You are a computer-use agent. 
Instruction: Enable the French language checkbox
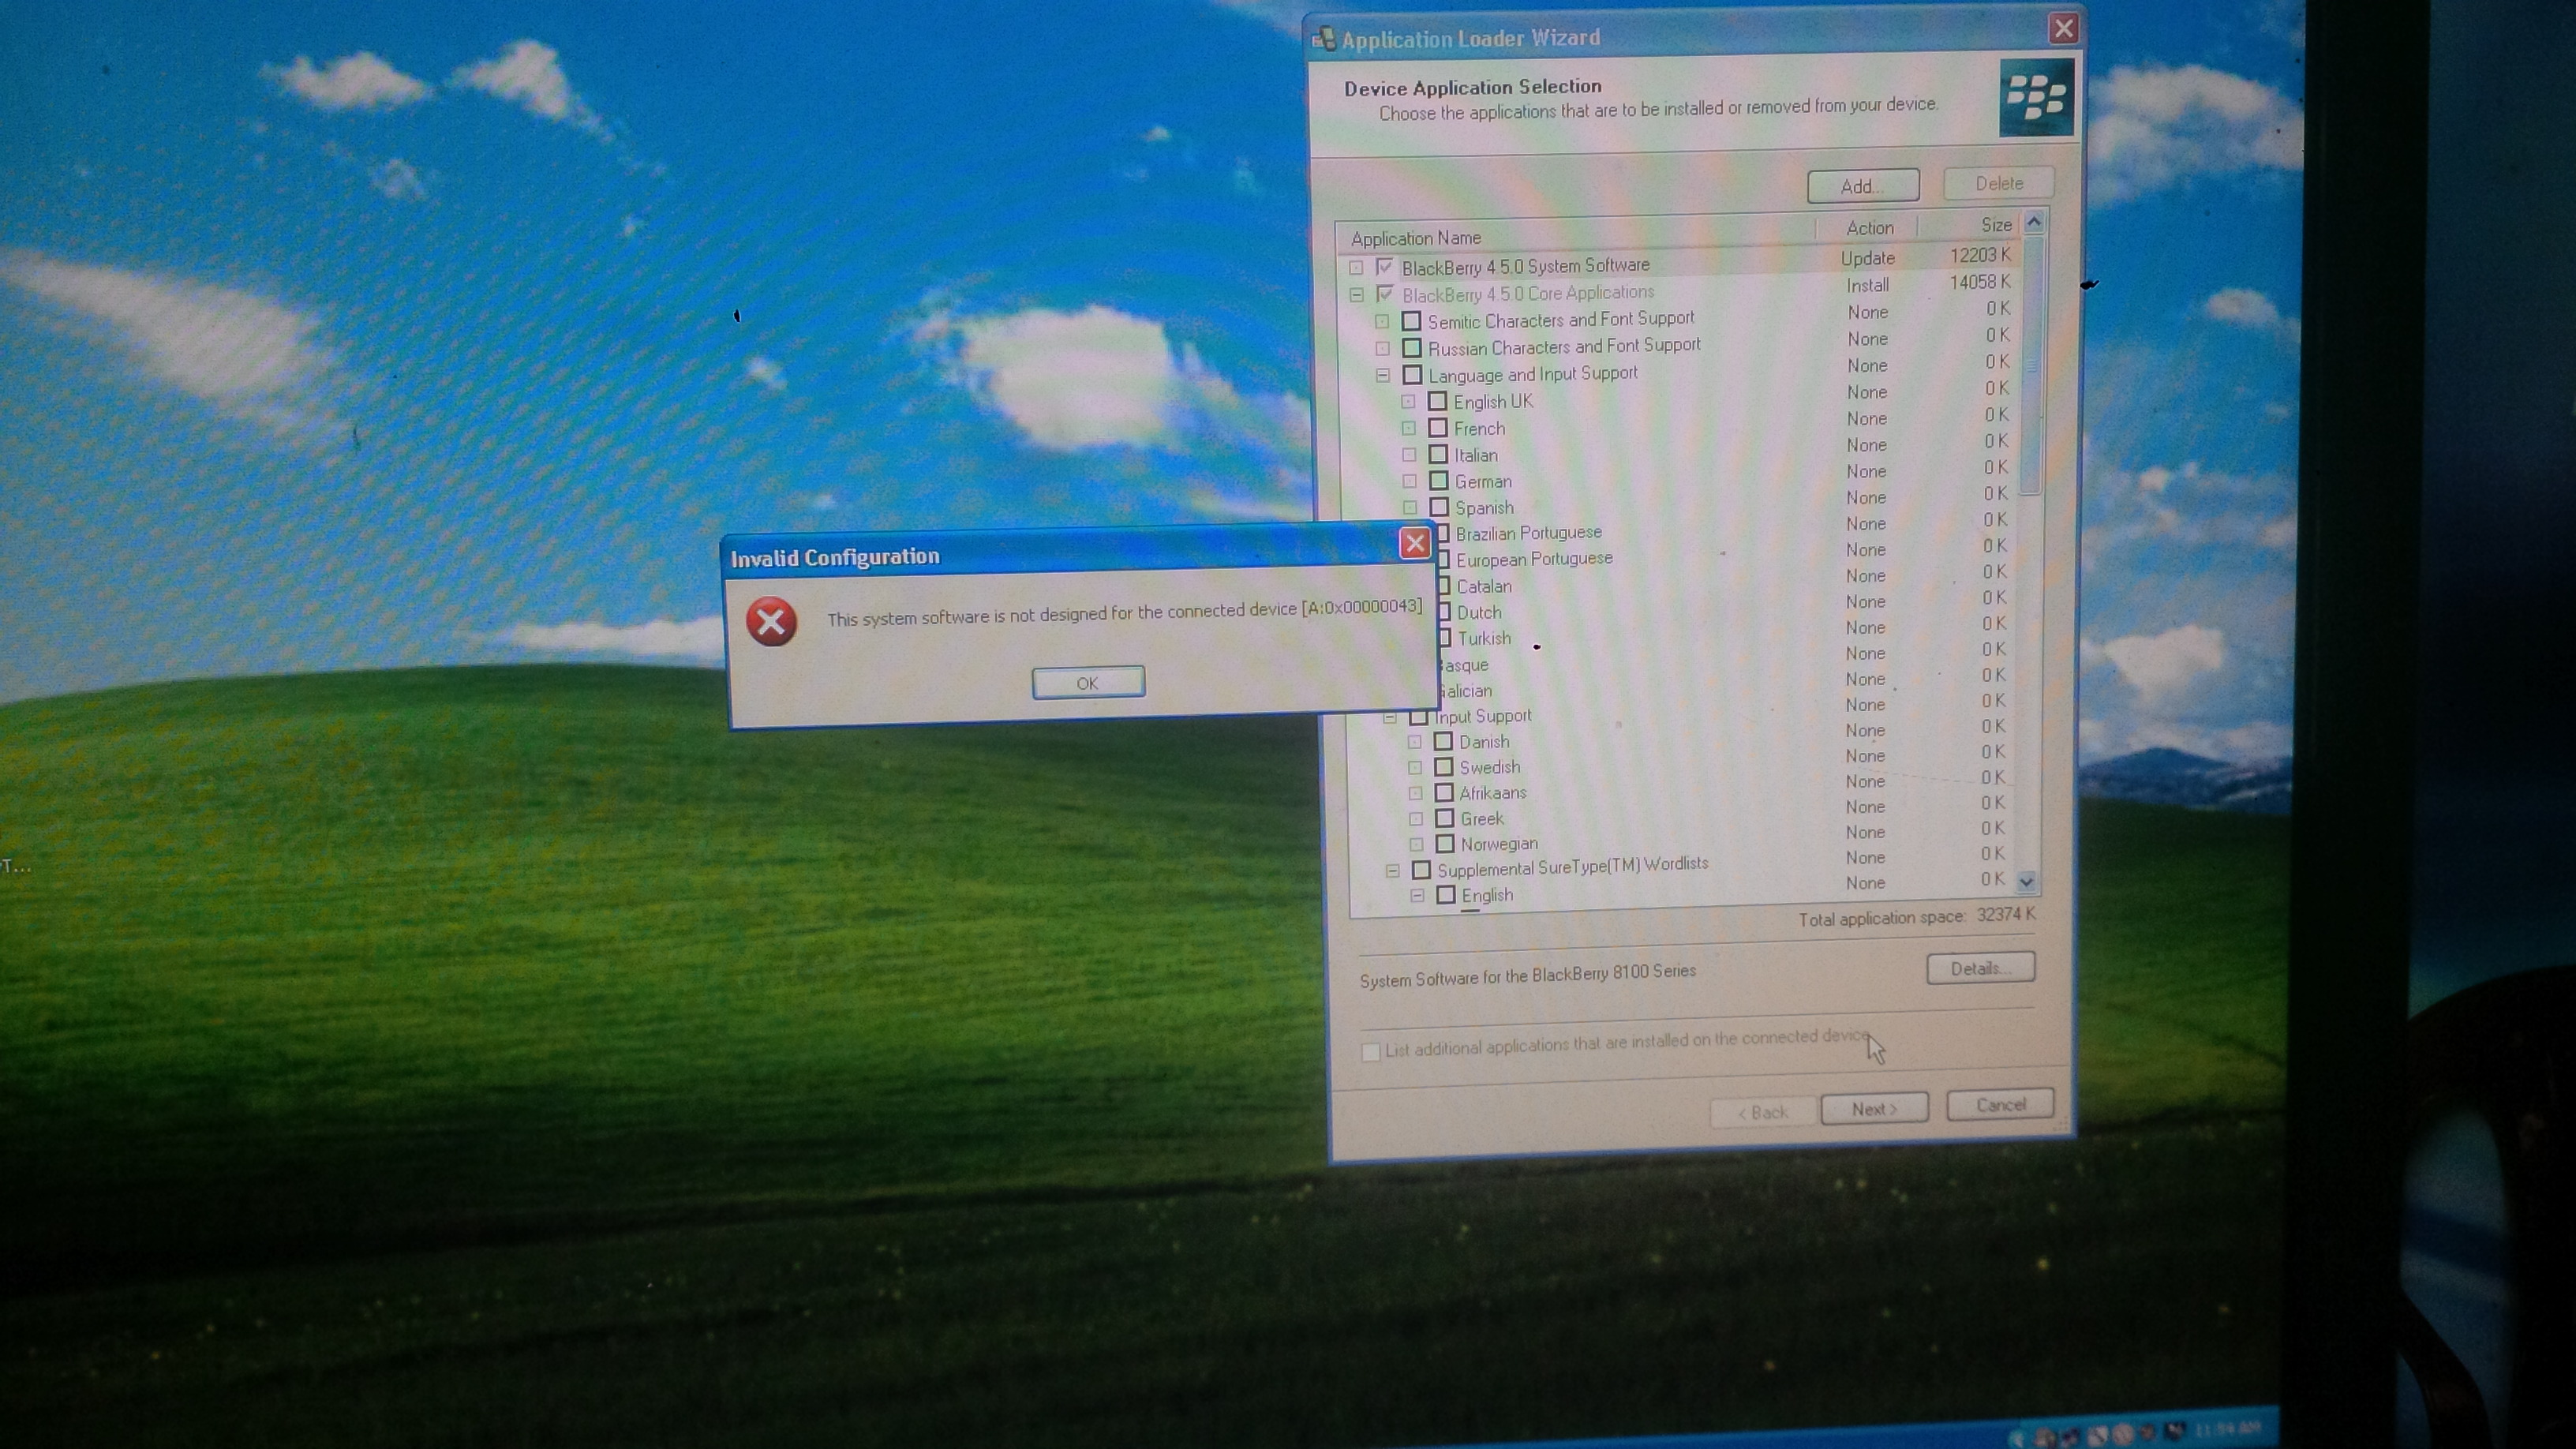tap(1438, 428)
